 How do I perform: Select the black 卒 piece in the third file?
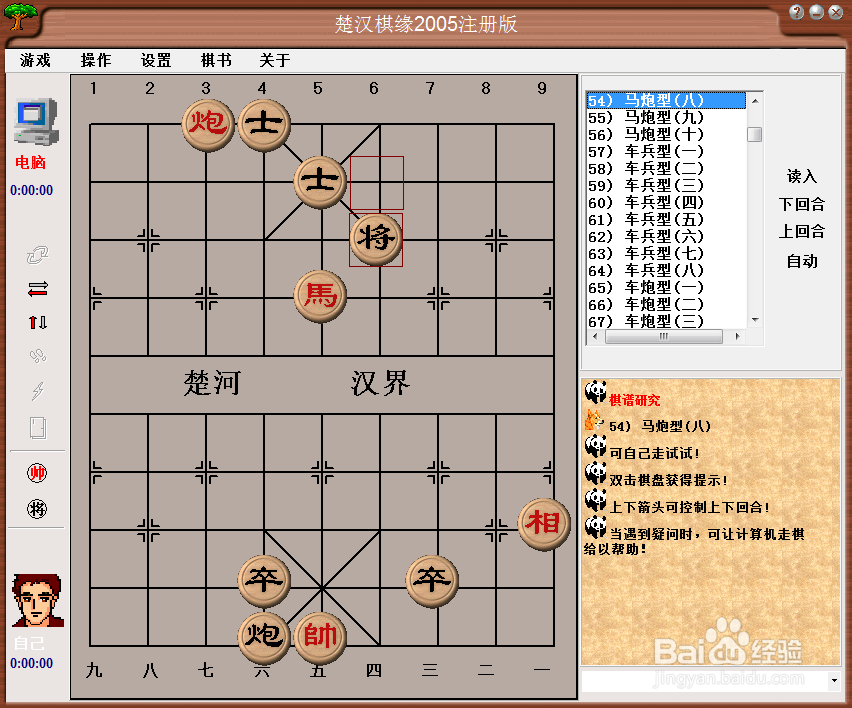[432, 581]
